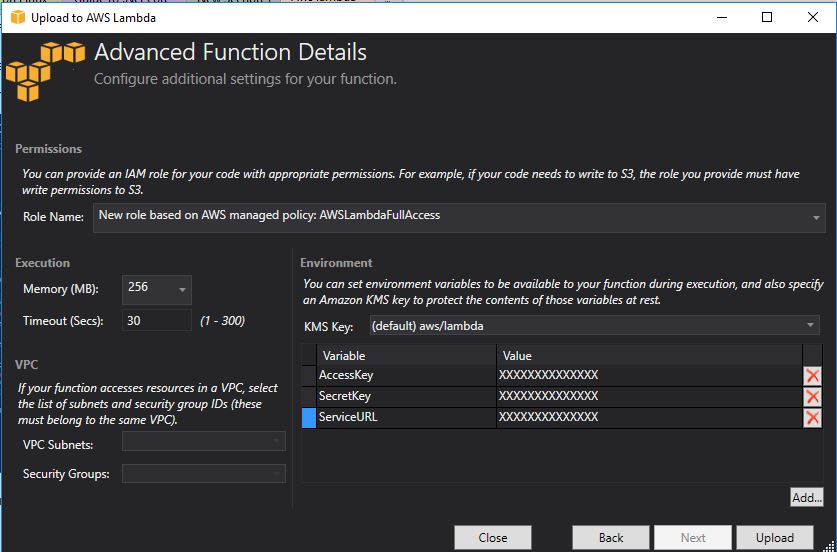Screen dimensions: 837x552
Task: Select the ServiceURL row header
Action: point(309,418)
